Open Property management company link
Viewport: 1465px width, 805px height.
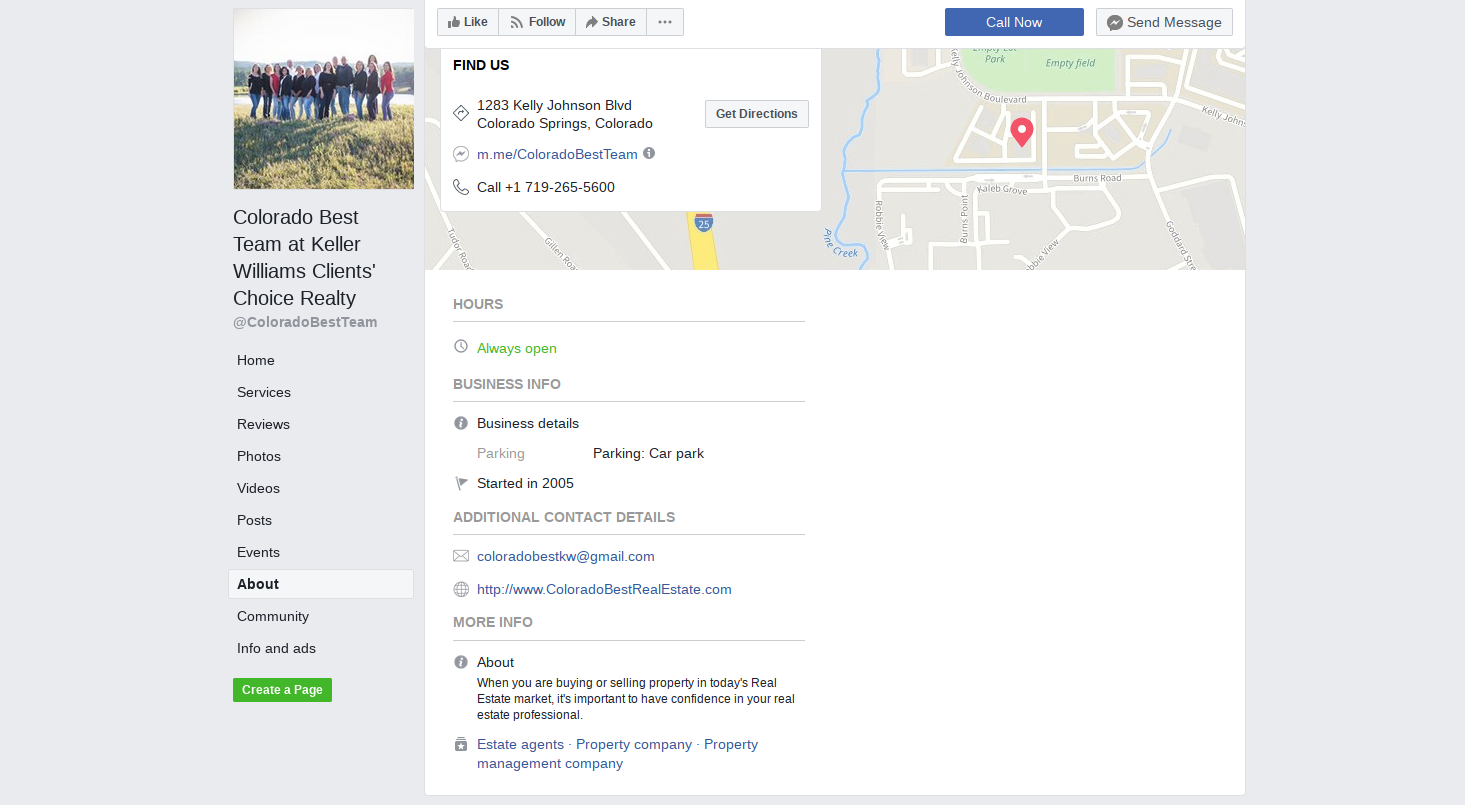[x=617, y=754]
